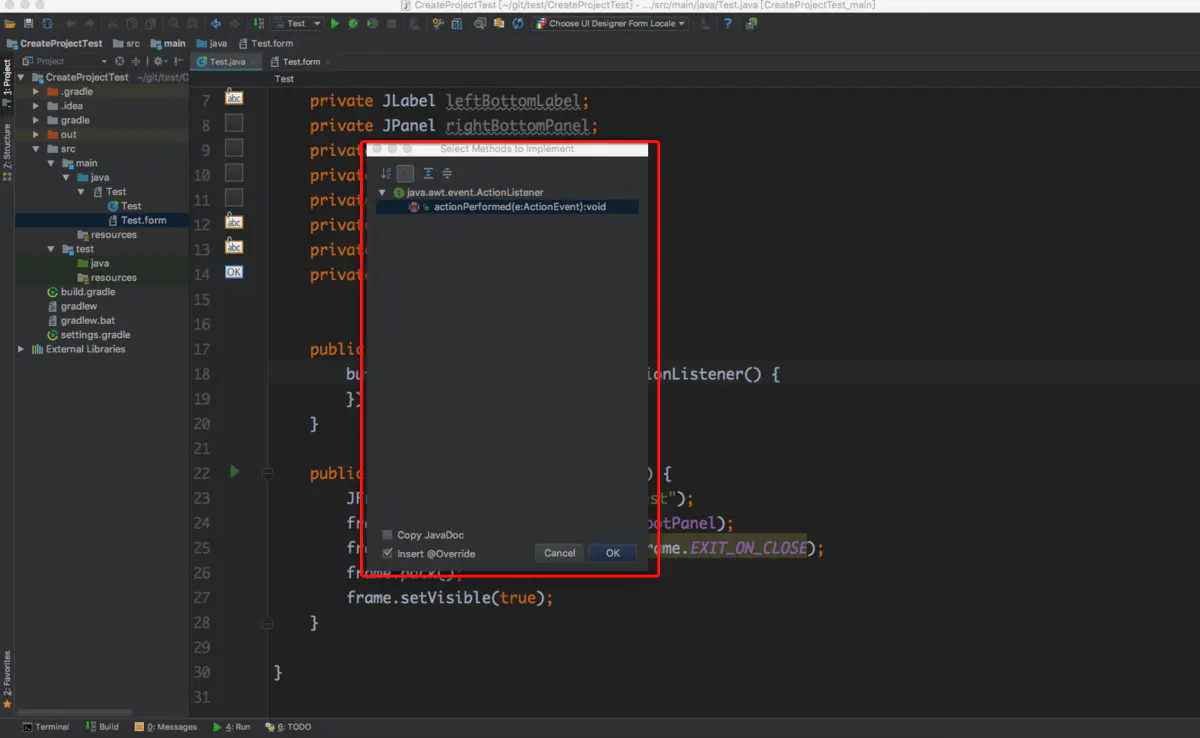Click the dialog OK button
1200x738 pixels.
613,553
